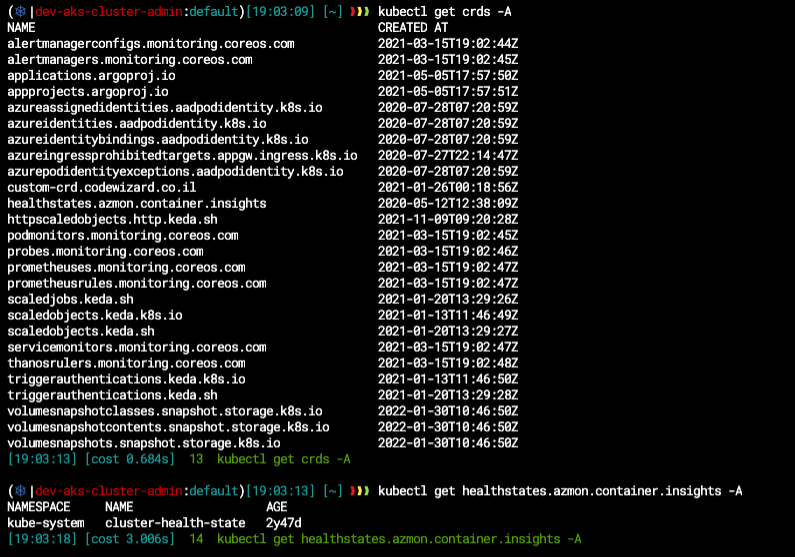Image resolution: width=795 pixels, height=557 pixels.
Task: Click the colored arrows before the typed 'kubectl get crds -A'
Action: coord(359,11)
